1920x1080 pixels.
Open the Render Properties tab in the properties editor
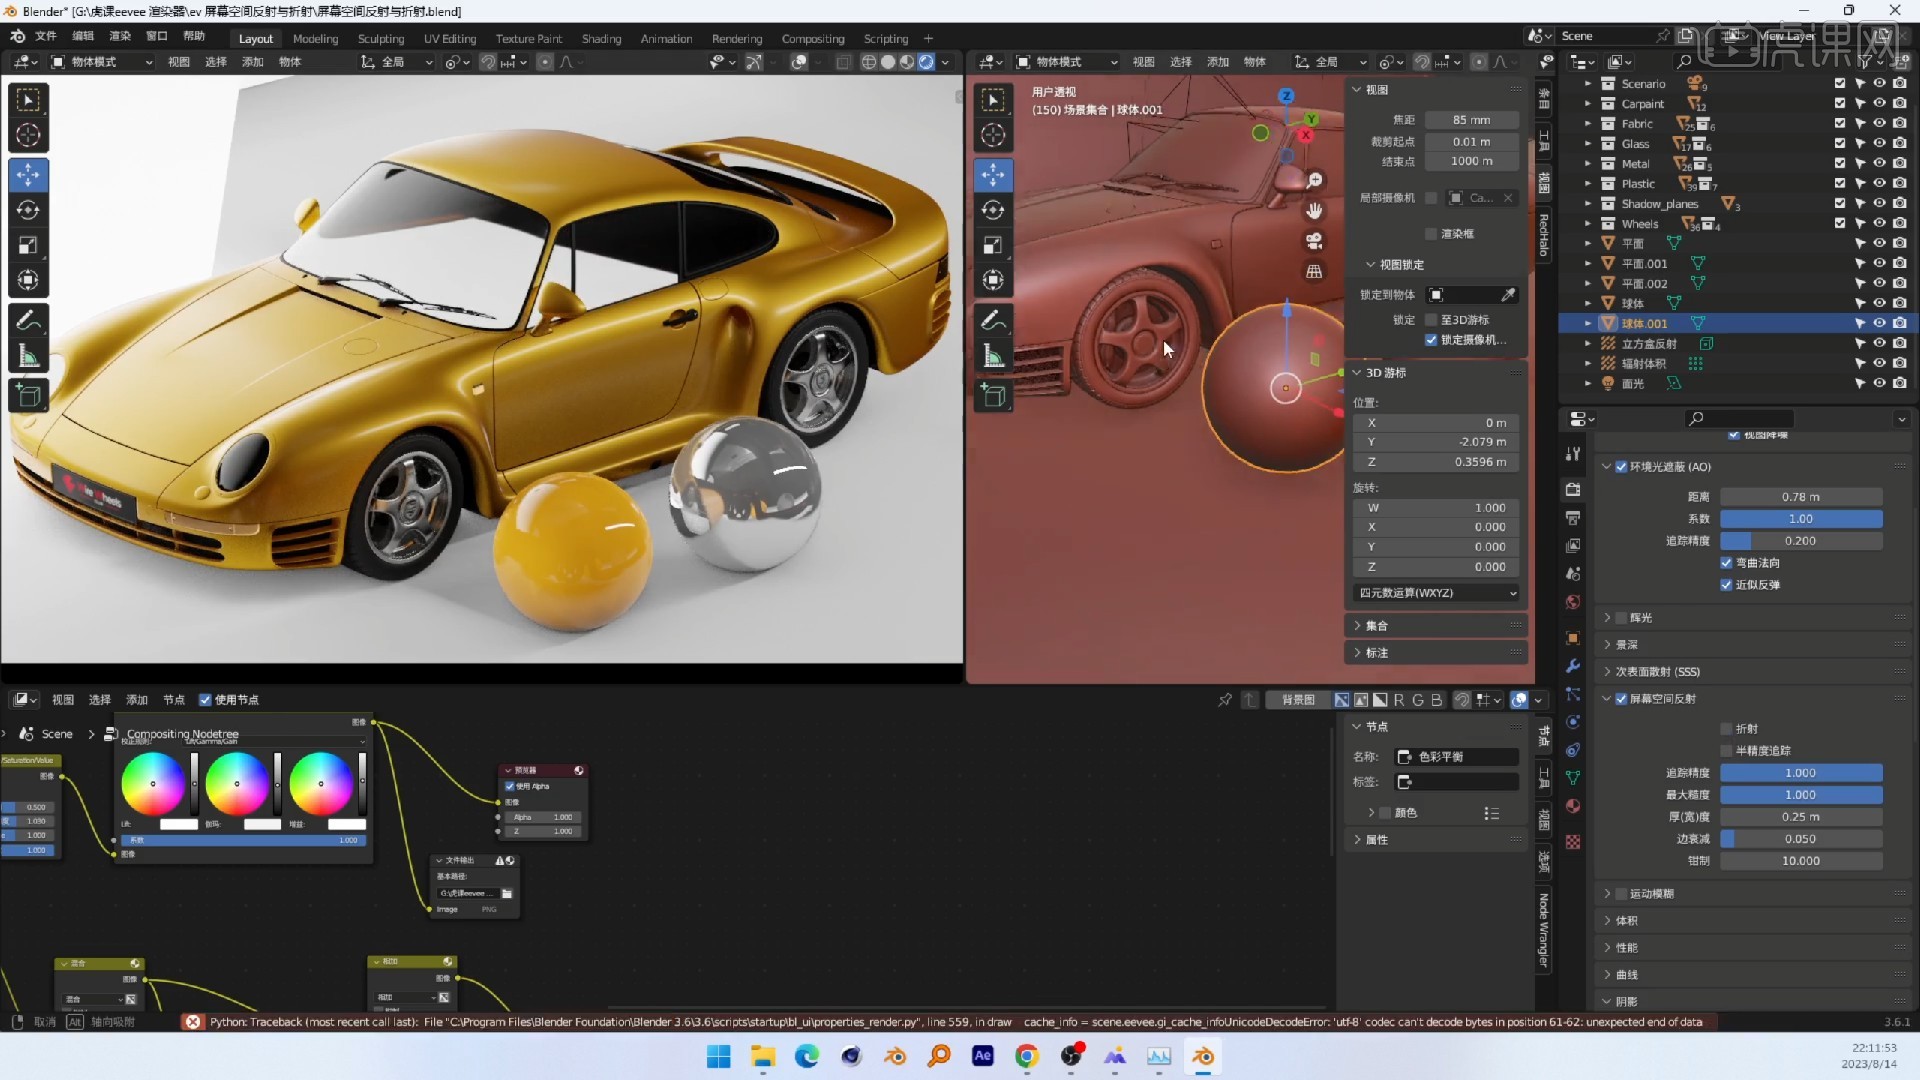(1572, 490)
